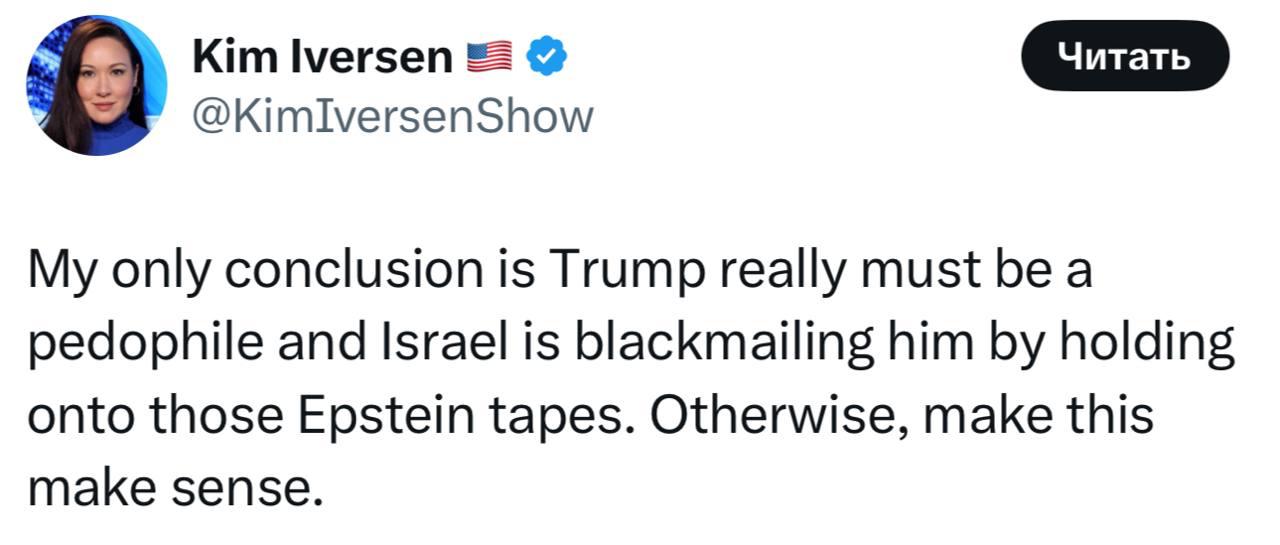This screenshot has height=545, width=1280.
Task: Open the @KimIversenShow handle link
Action: pyautogui.click(x=392, y=116)
